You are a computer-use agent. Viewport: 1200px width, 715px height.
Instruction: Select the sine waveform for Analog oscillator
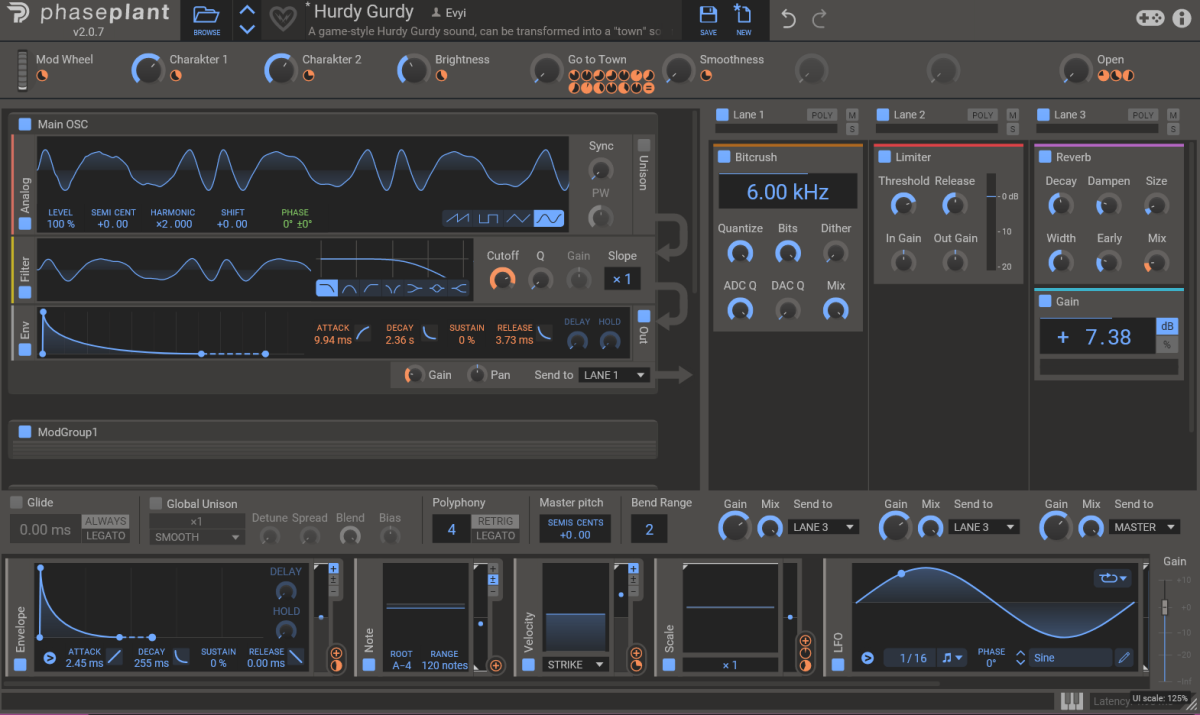coord(549,218)
